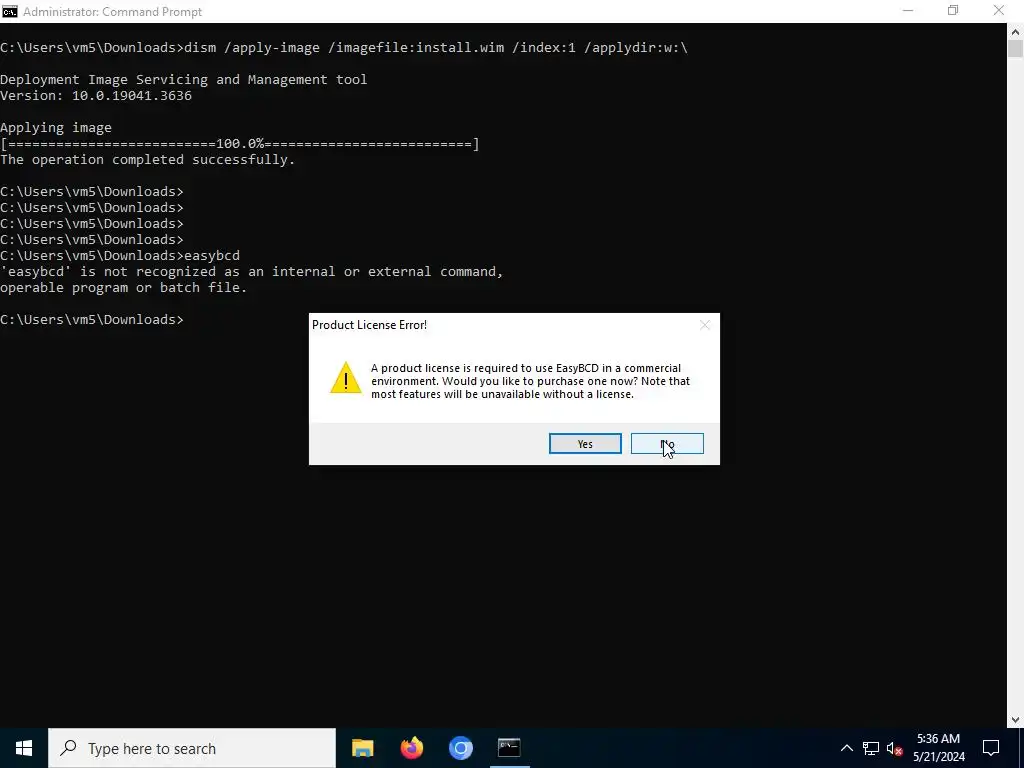
Task: Click the Command Prompt title bar icon
Action: point(9,11)
